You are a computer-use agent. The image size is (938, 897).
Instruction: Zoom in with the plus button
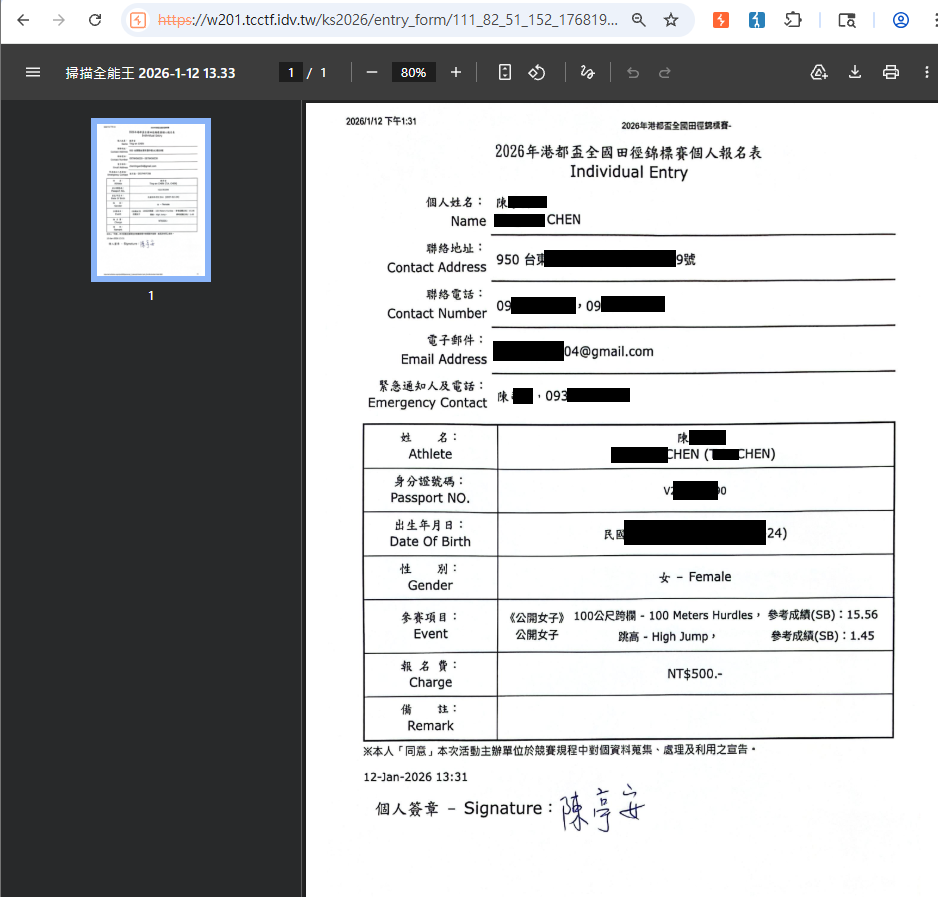click(x=456, y=72)
